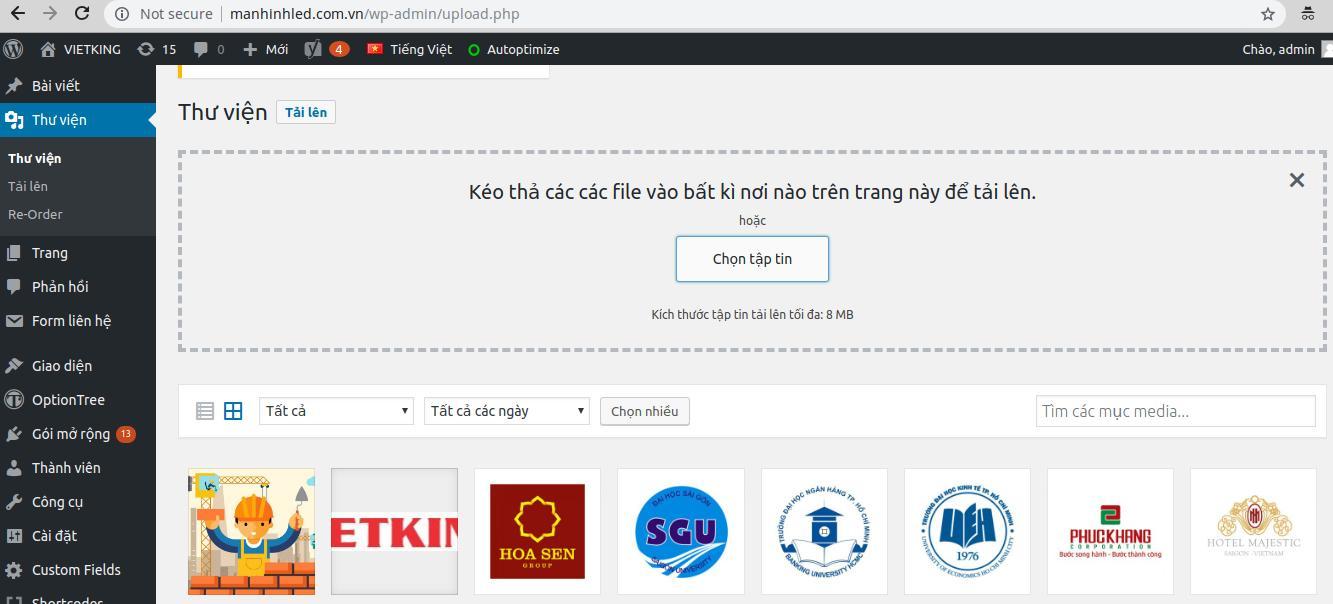Click the Chọn tập tin button
Screen dimensions: 1333x604
coord(752,259)
